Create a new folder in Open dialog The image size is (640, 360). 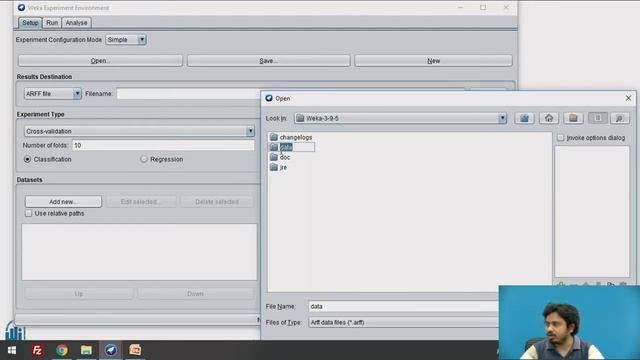click(x=573, y=118)
